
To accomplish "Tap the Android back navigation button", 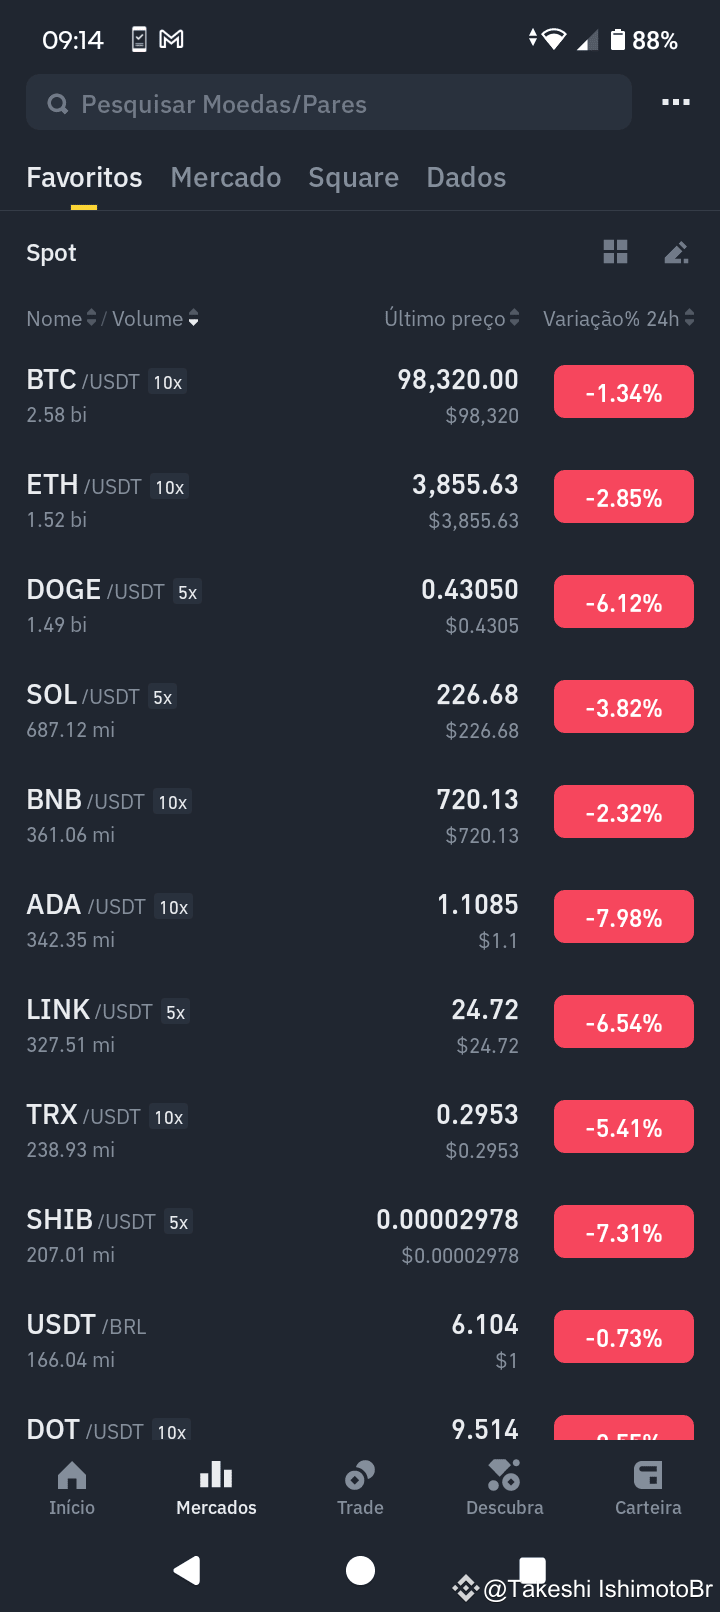I will tap(187, 1570).
